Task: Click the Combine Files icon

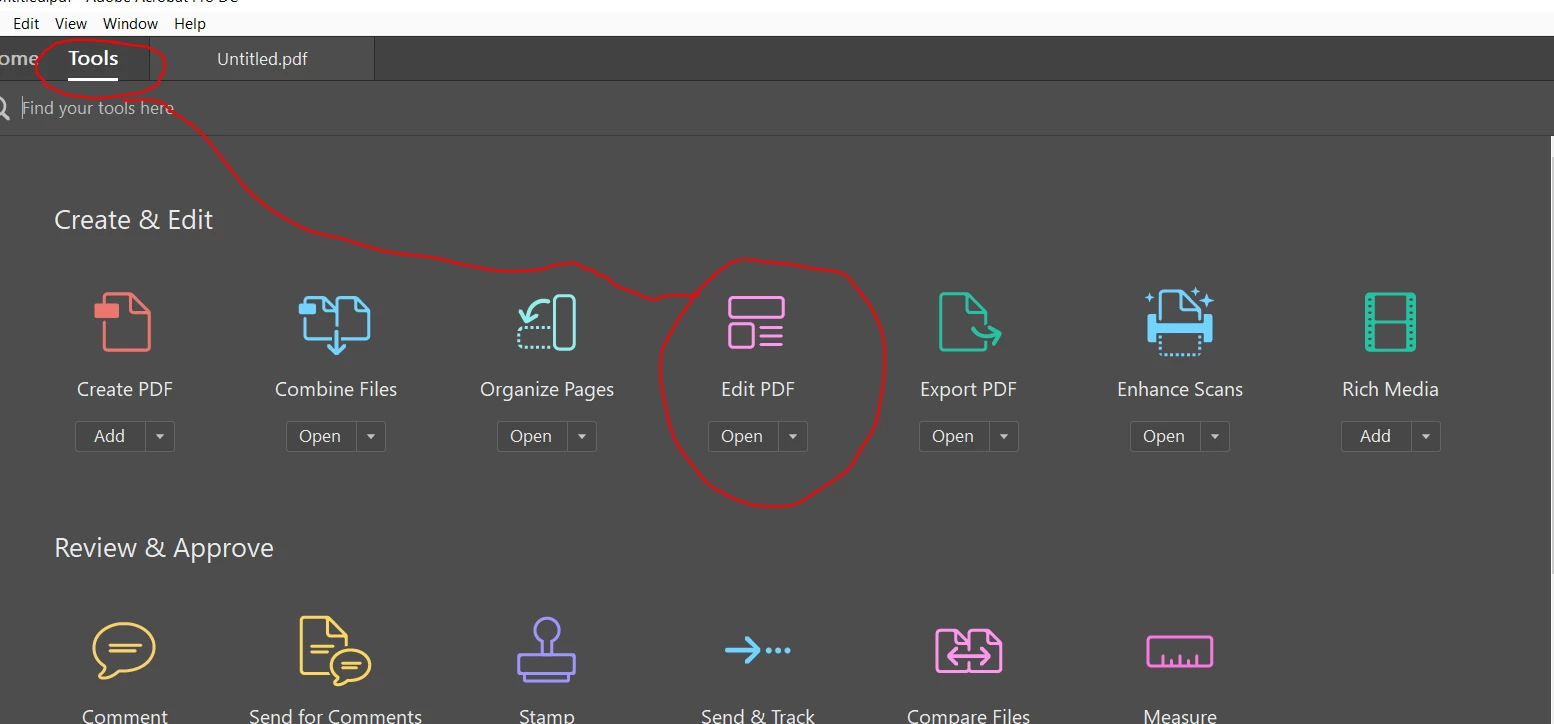Action: pos(335,324)
